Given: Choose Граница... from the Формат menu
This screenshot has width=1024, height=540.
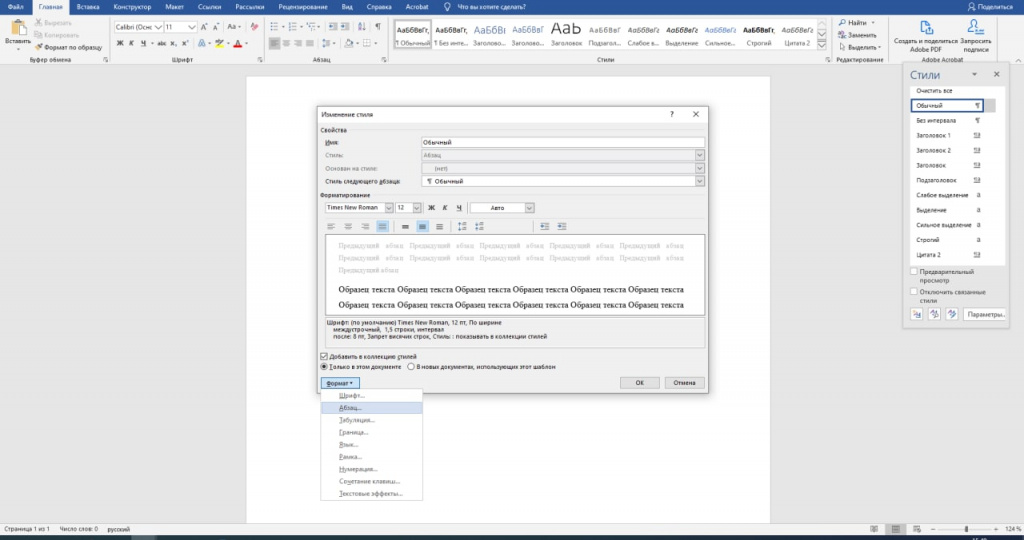Looking at the screenshot, I should (372, 432).
